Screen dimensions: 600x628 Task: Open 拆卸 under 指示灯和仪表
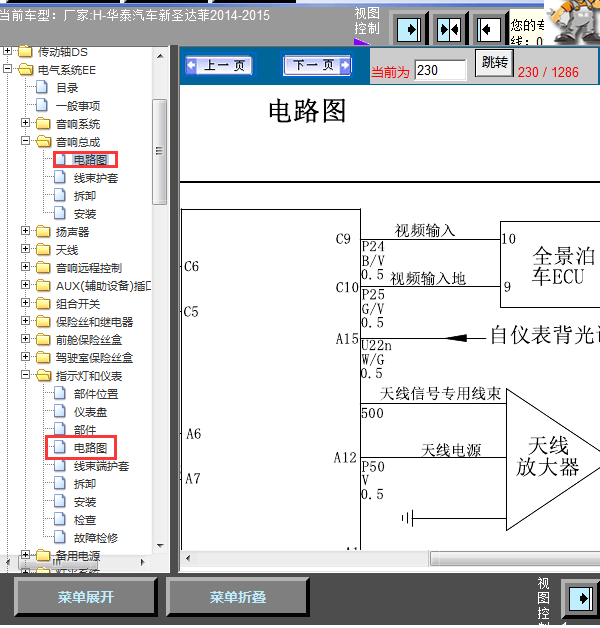[x=85, y=484]
